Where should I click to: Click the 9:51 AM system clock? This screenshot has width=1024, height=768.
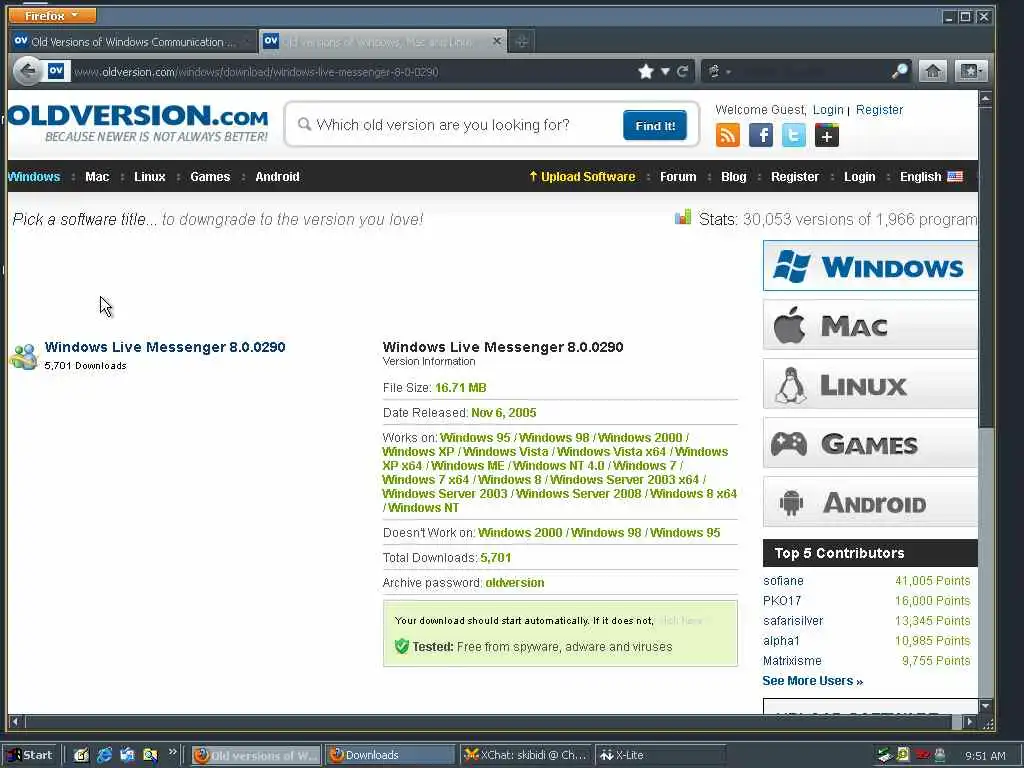click(x=985, y=756)
